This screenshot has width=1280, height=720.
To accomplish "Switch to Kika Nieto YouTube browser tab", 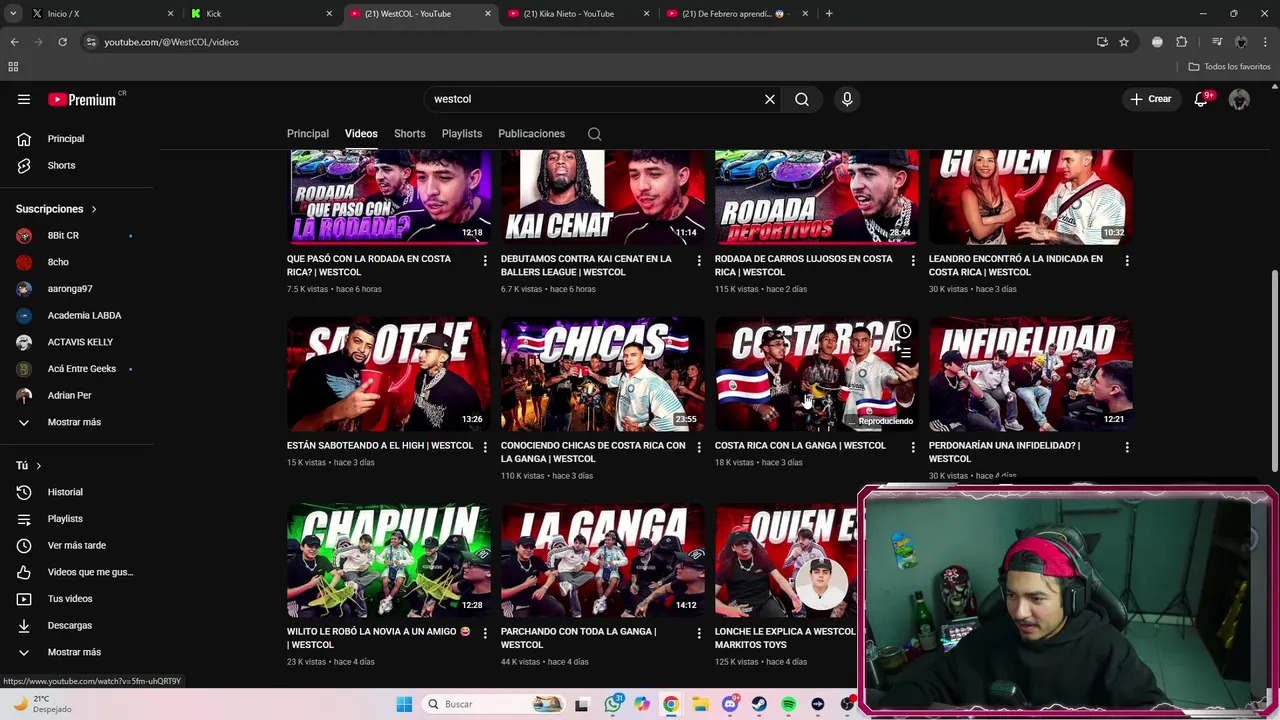I will tap(578, 14).
